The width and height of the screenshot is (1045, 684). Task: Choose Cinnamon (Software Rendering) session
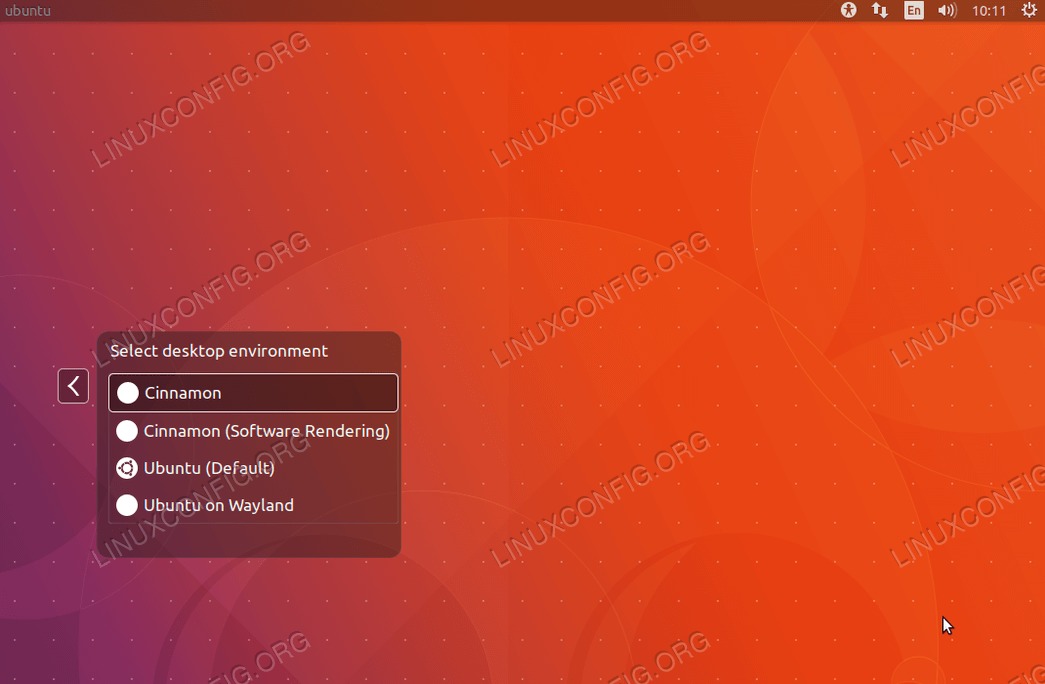[253, 431]
